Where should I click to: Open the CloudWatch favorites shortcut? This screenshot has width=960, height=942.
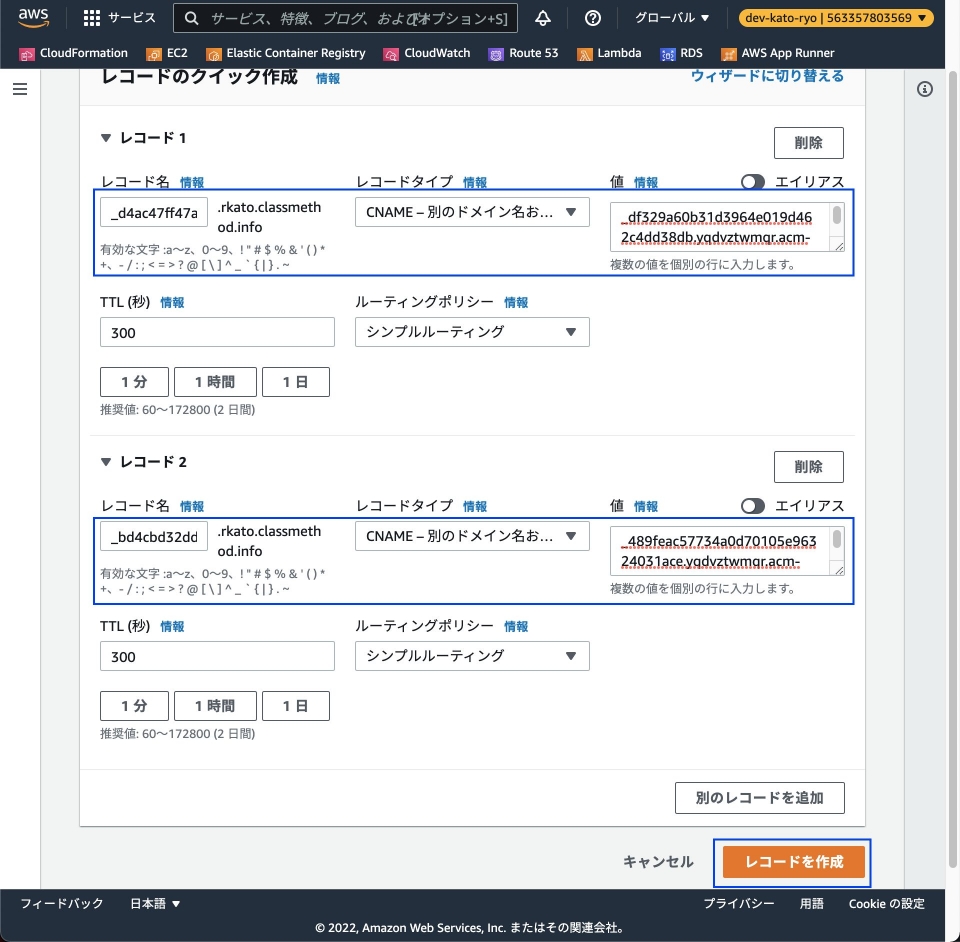[426, 53]
